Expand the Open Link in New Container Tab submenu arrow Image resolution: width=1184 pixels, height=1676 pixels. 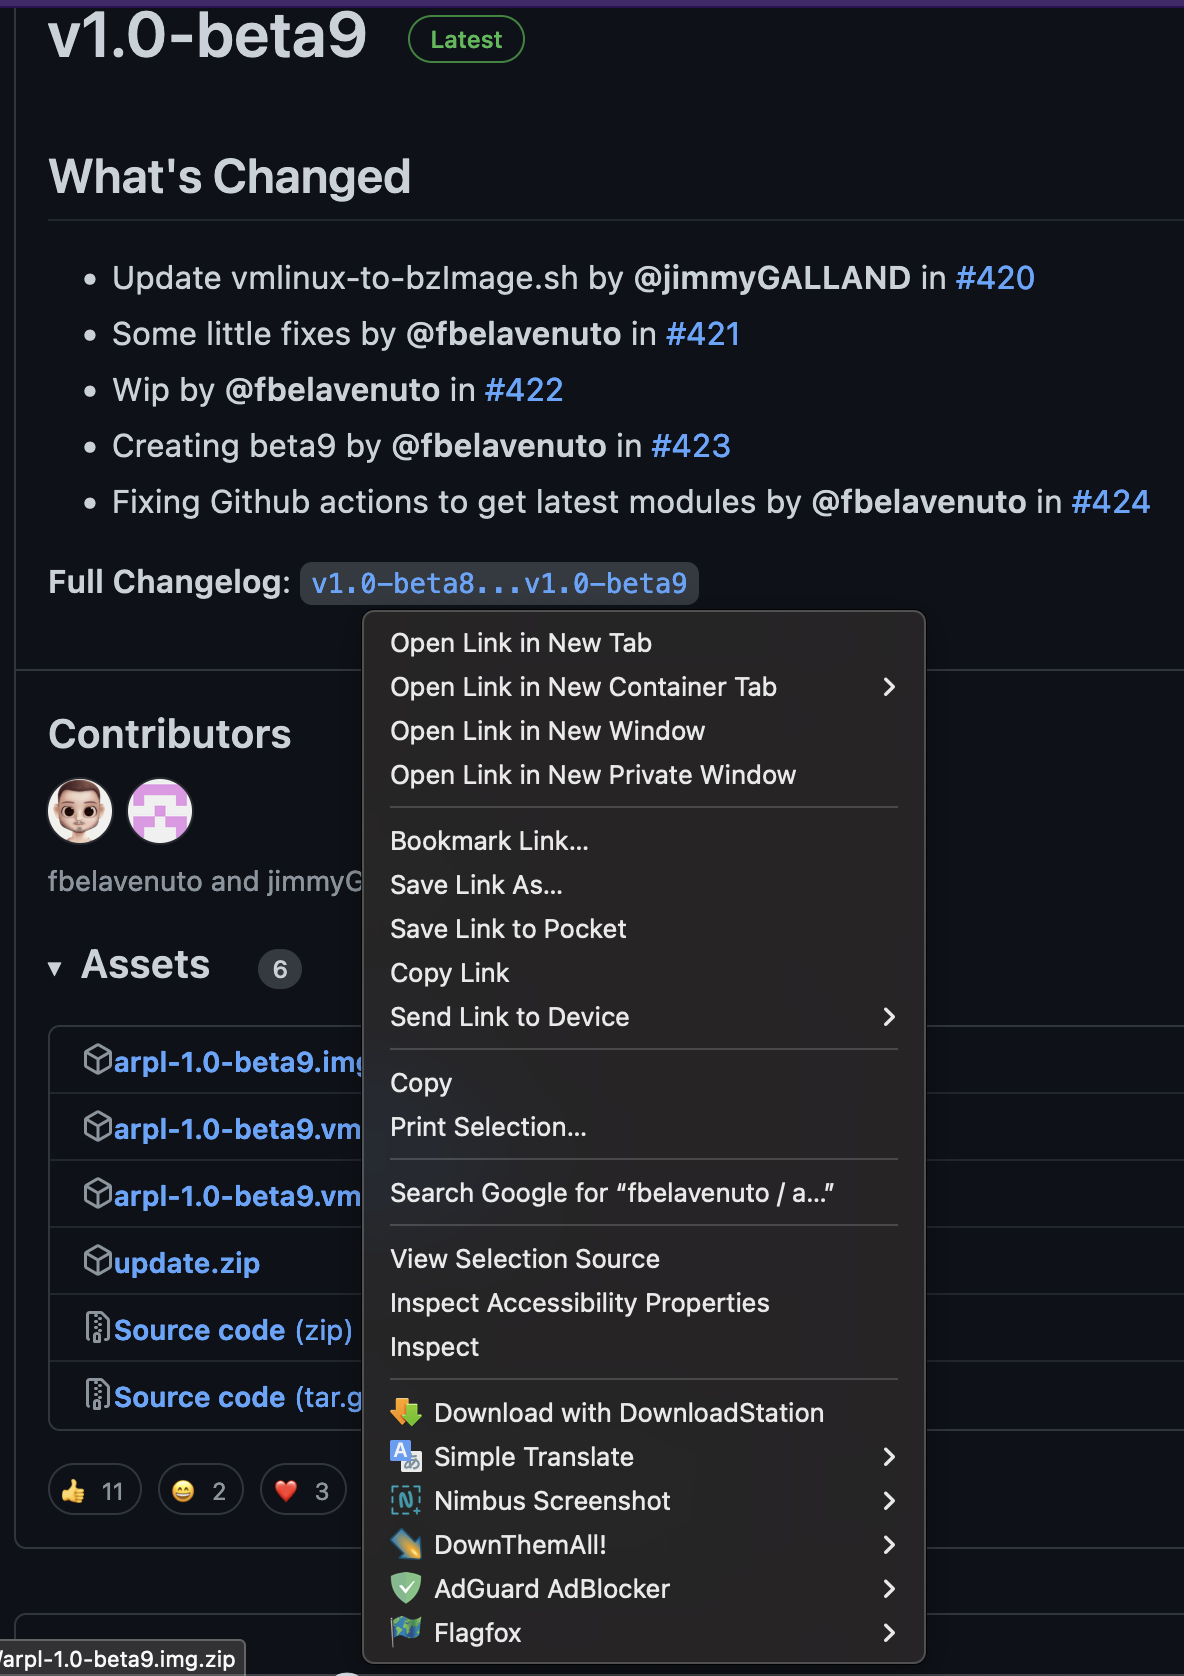click(x=888, y=687)
